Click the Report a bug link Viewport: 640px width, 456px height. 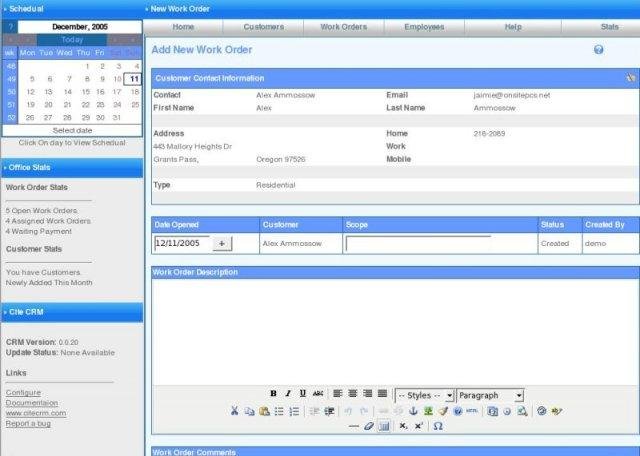coord(30,423)
